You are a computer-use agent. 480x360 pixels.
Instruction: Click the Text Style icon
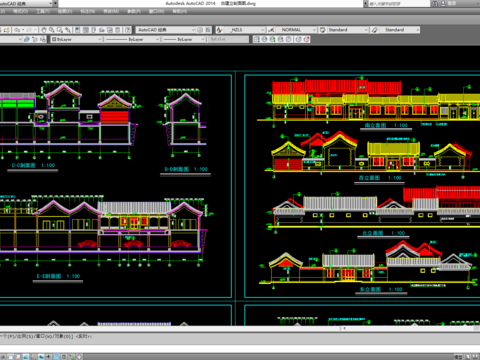(x=219, y=30)
